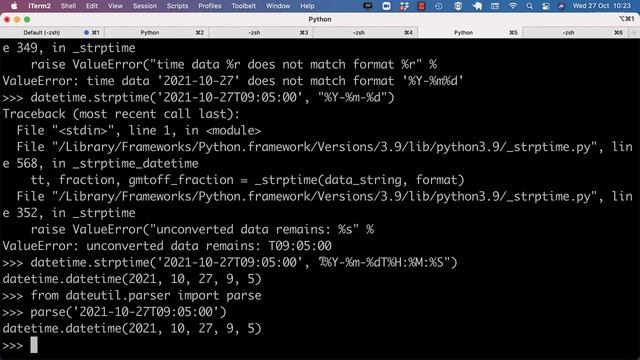The height and width of the screenshot is (360, 640).
Task: Click the blue activity dot on Default tab
Action: (x=86, y=32)
